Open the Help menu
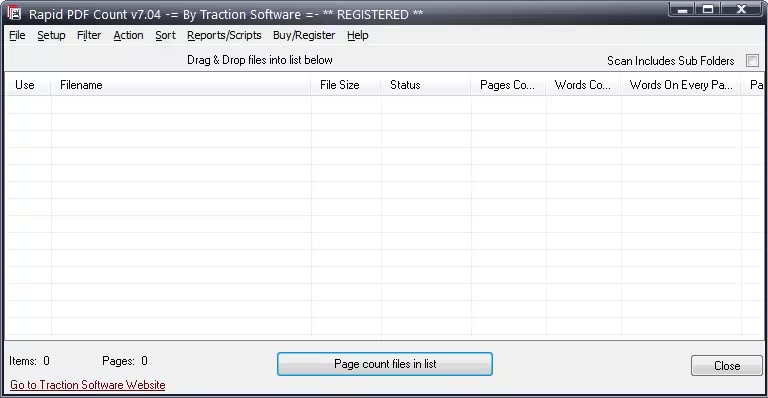Viewport: 768px width, 398px height. [x=358, y=35]
